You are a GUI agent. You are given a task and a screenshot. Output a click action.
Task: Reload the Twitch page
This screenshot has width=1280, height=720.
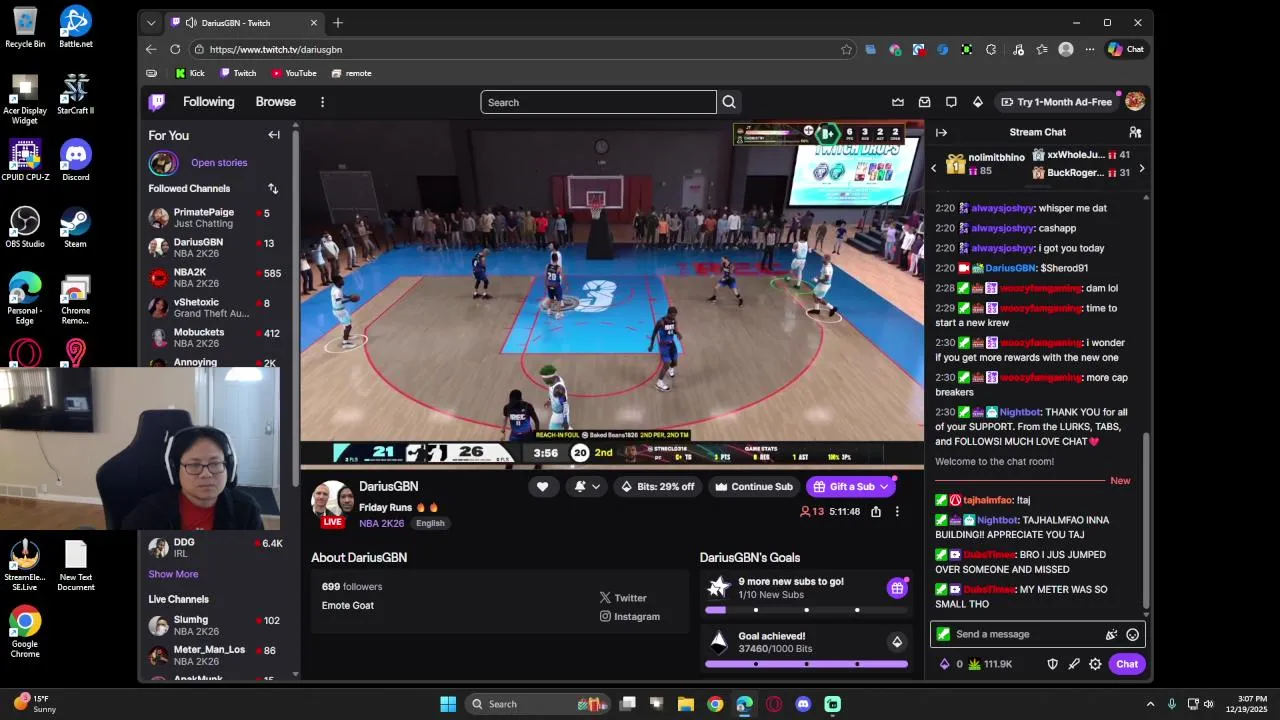(175, 49)
